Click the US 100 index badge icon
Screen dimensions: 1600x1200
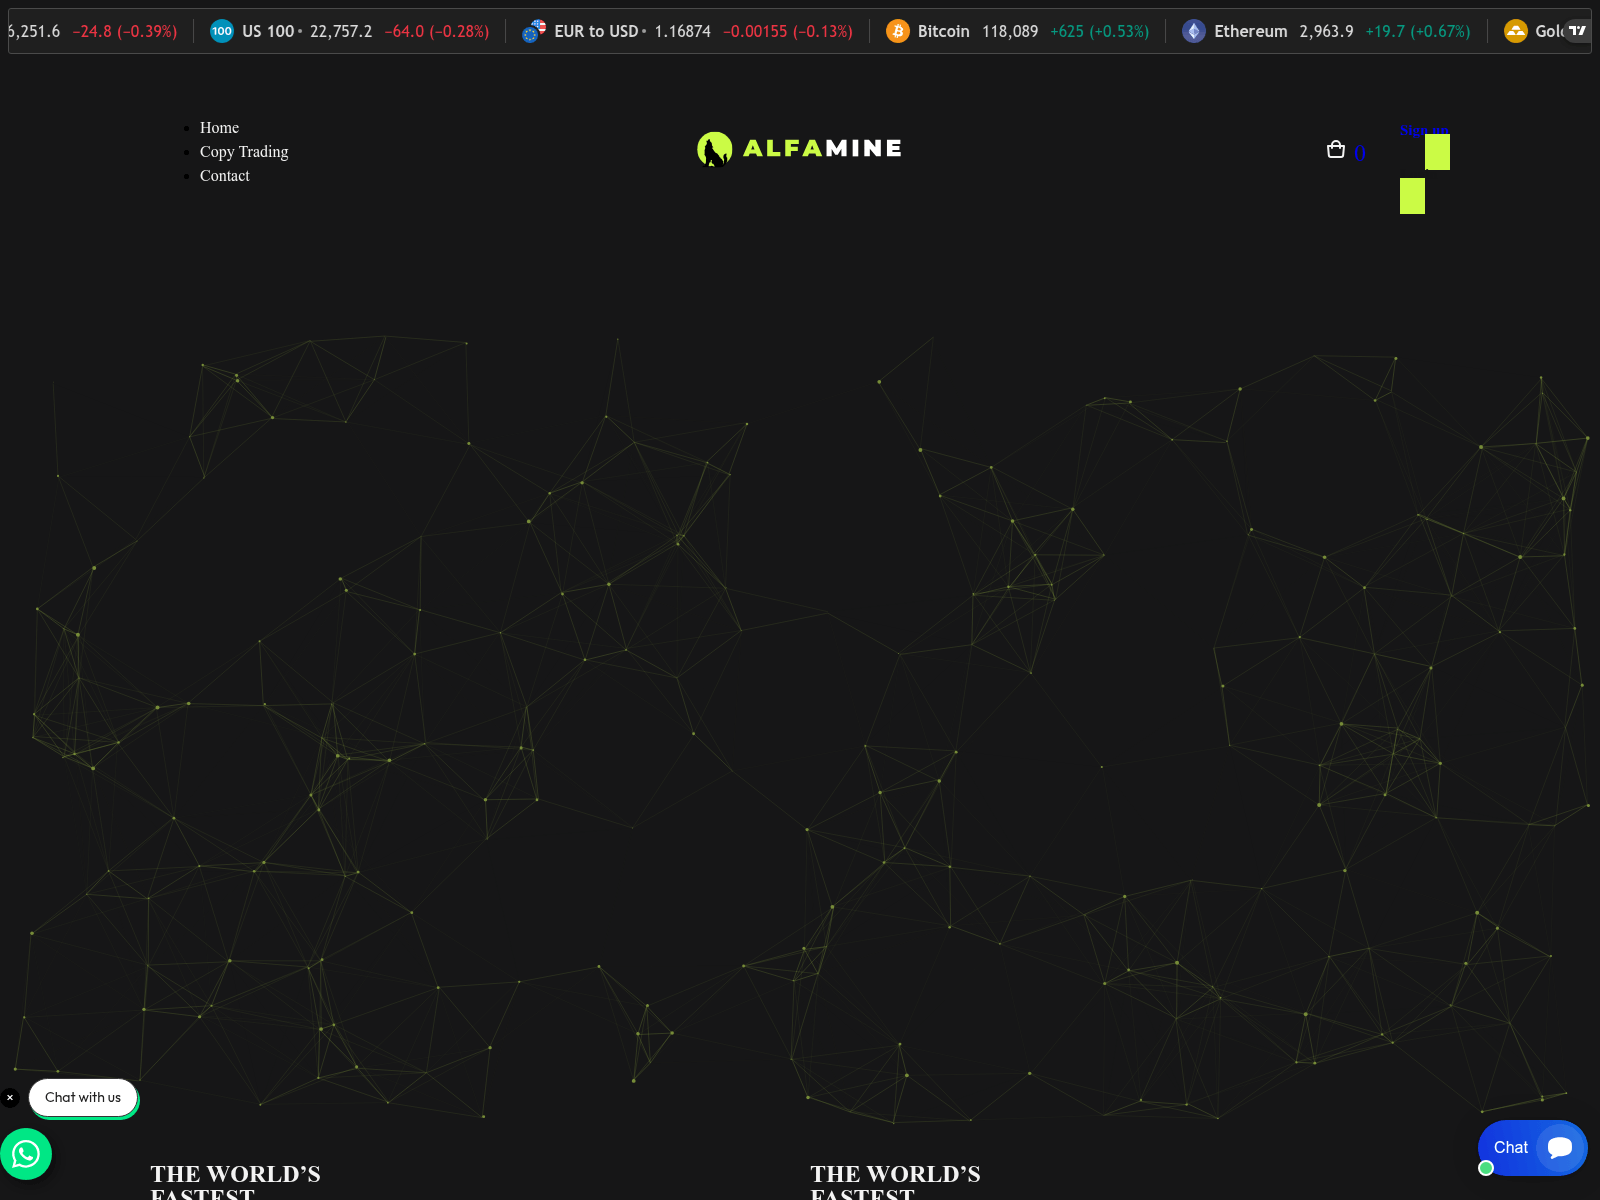(x=222, y=31)
